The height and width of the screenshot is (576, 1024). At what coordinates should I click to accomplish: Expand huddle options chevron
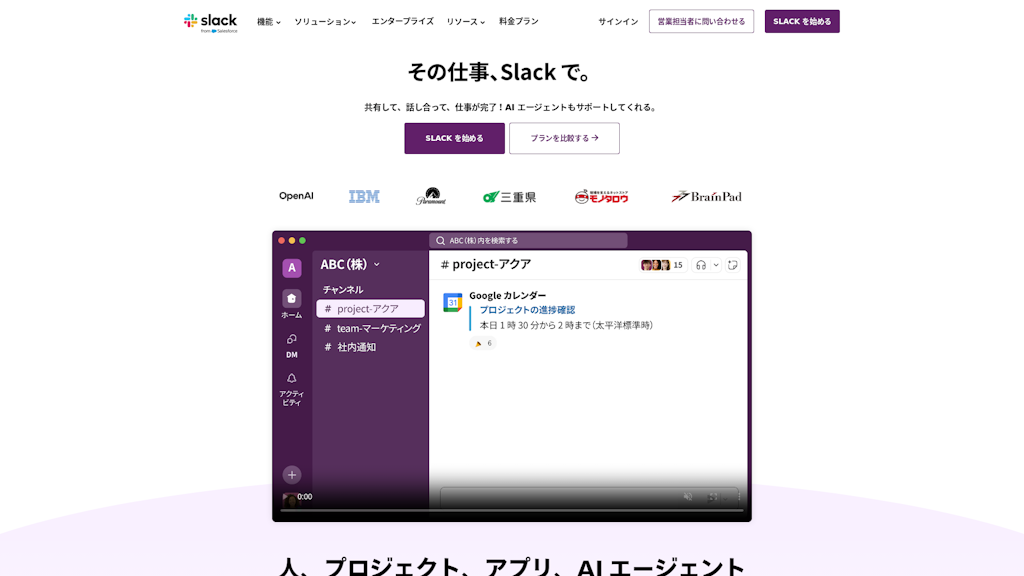point(716,265)
